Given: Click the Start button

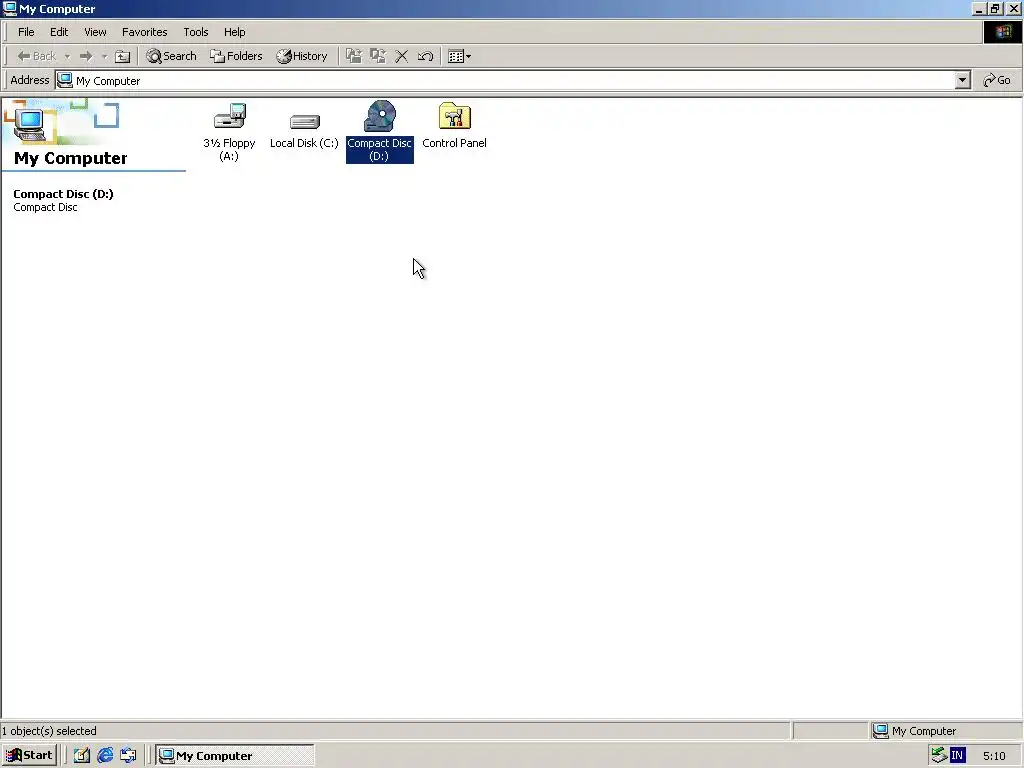Looking at the screenshot, I should pos(29,755).
